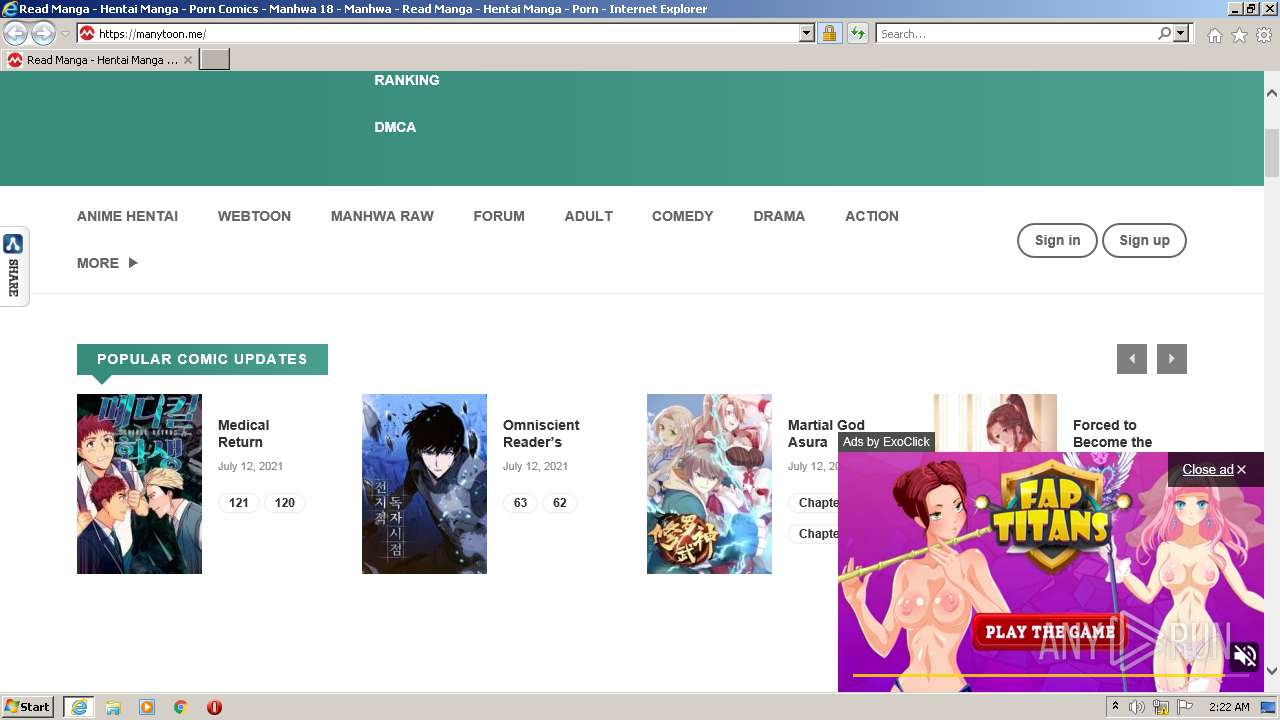Screen dimensions: 1280x720
Task: Open Omniscient Reader's chapter 63
Action: pyautogui.click(x=520, y=503)
